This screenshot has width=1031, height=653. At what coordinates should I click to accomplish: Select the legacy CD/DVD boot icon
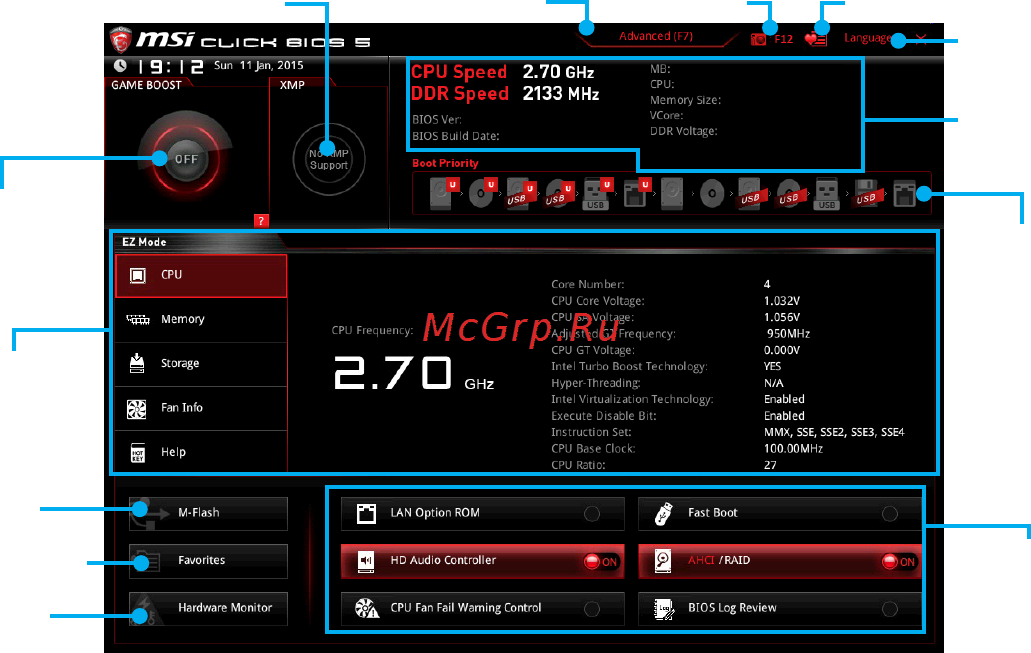(711, 194)
